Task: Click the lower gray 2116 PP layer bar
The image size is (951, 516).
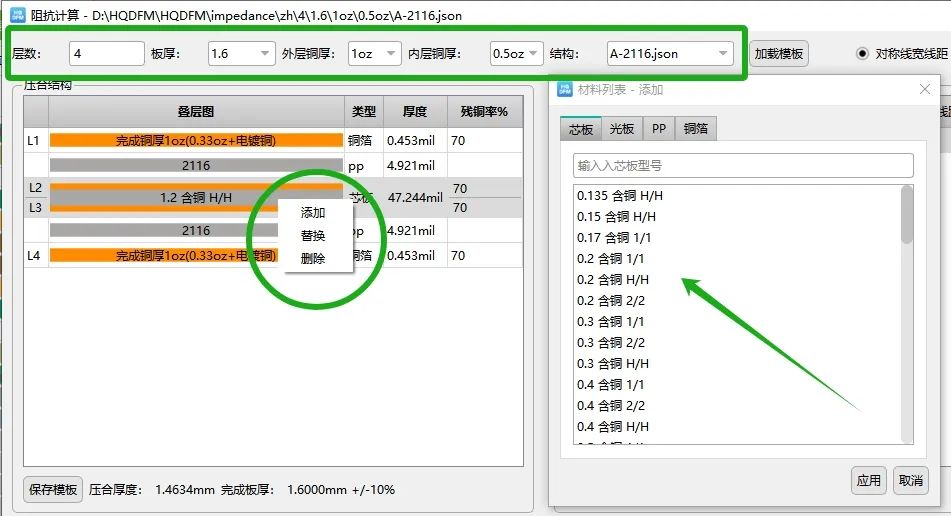Action: click(164, 230)
